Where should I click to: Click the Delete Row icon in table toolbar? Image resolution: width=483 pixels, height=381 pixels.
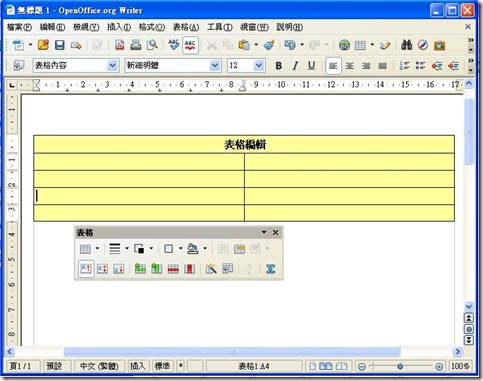point(173,269)
